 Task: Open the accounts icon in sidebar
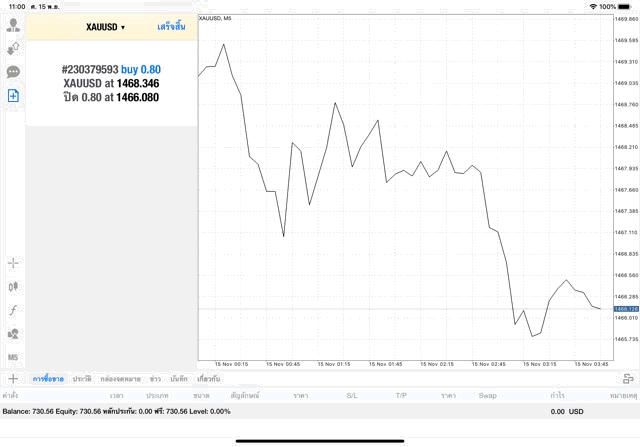click(x=13, y=24)
